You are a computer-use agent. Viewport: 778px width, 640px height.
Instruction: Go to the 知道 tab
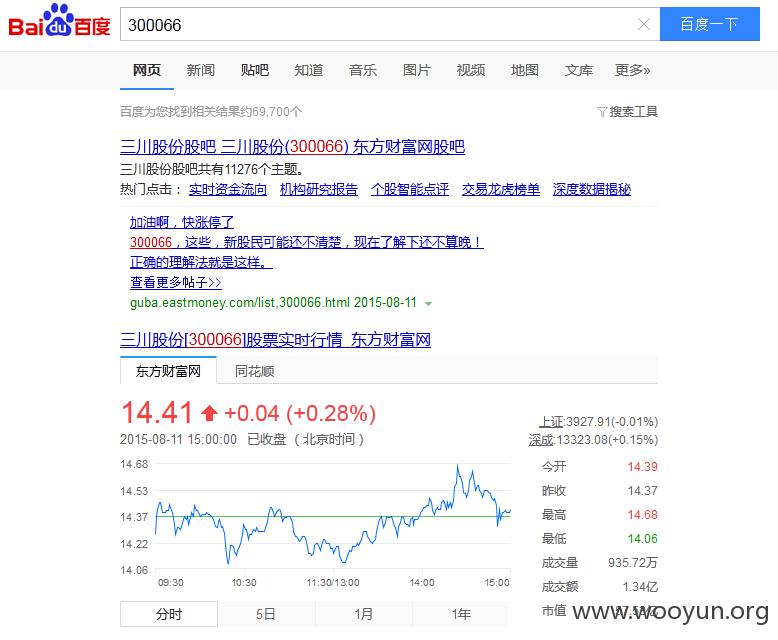(x=309, y=70)
